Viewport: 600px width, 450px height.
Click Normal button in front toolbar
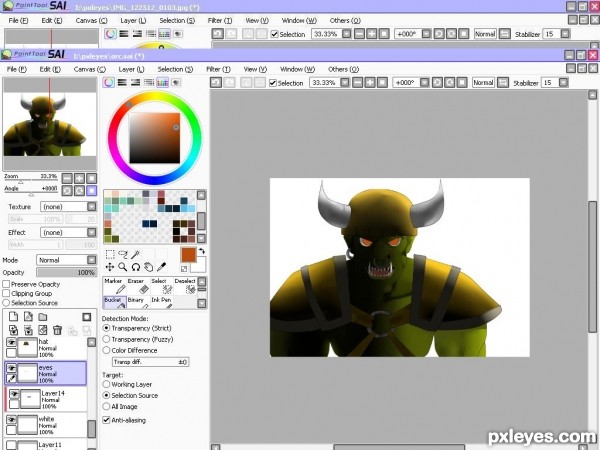[x=483, y=82]
